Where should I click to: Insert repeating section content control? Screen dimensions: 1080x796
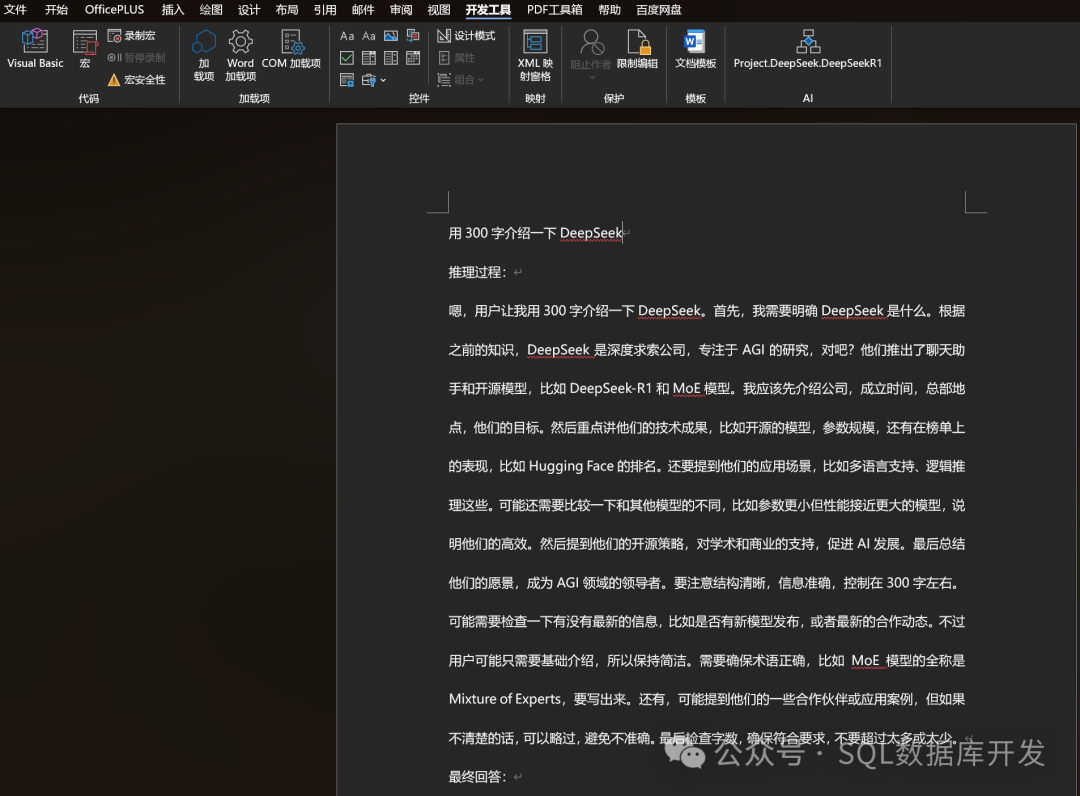point(347,80)
